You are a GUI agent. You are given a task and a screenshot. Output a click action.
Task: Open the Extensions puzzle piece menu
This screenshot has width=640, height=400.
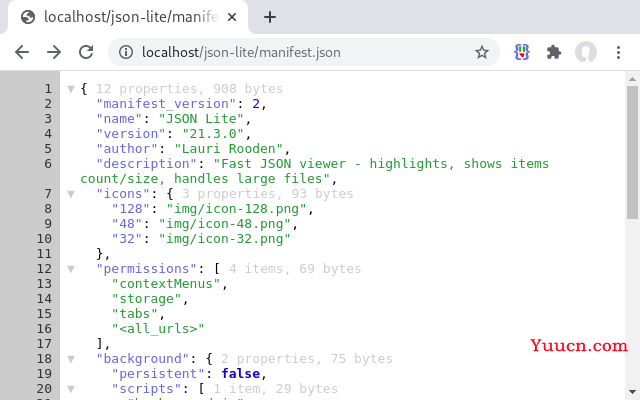[x=553, y=52]
